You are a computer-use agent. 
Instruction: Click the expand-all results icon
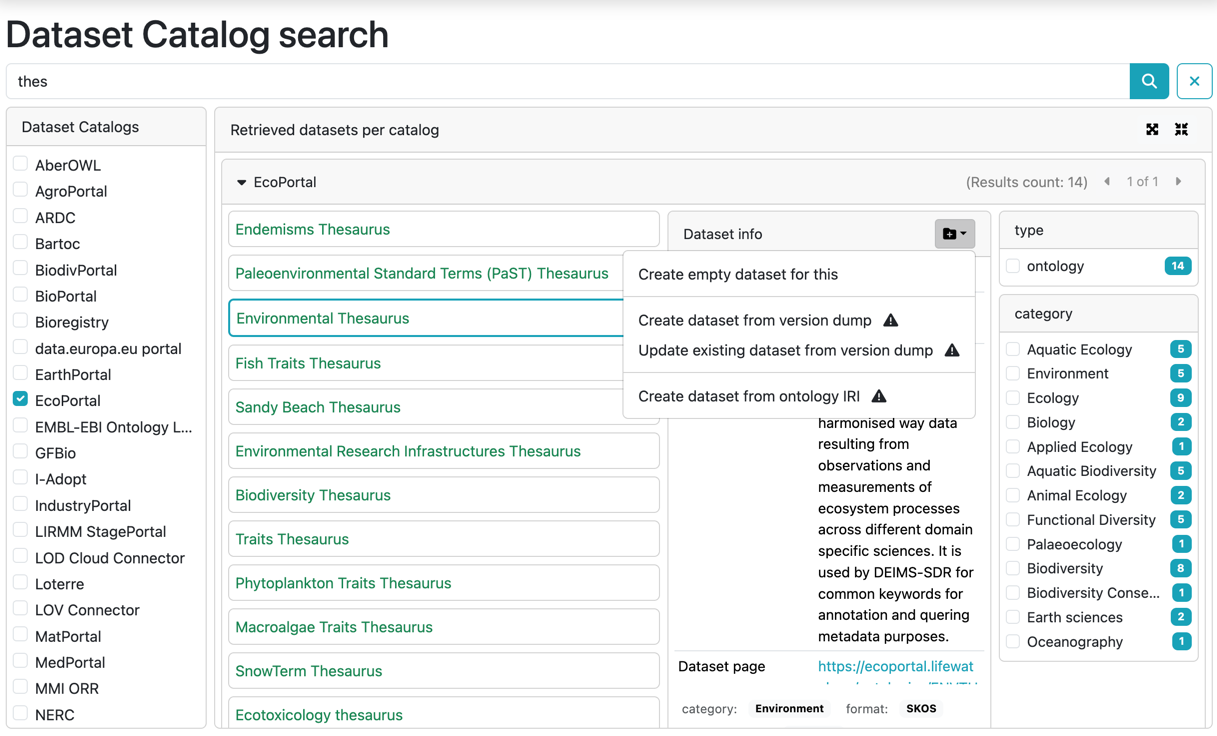1152,129
